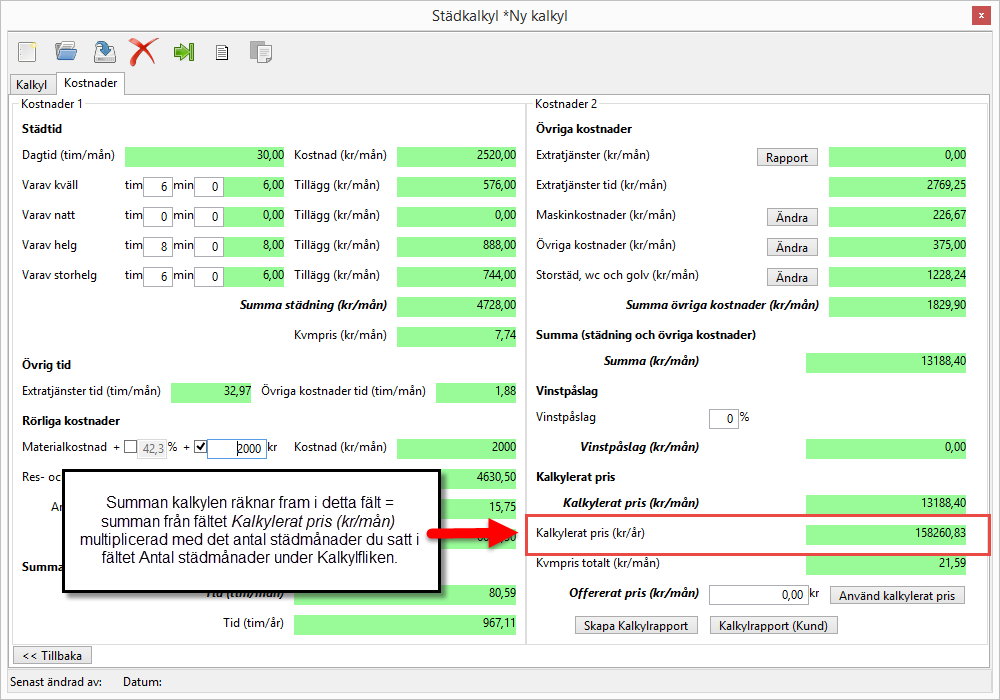Open a saved calculation via folder icon
The height and width of the screenshot is (700, 1000).
coord(66,52)
